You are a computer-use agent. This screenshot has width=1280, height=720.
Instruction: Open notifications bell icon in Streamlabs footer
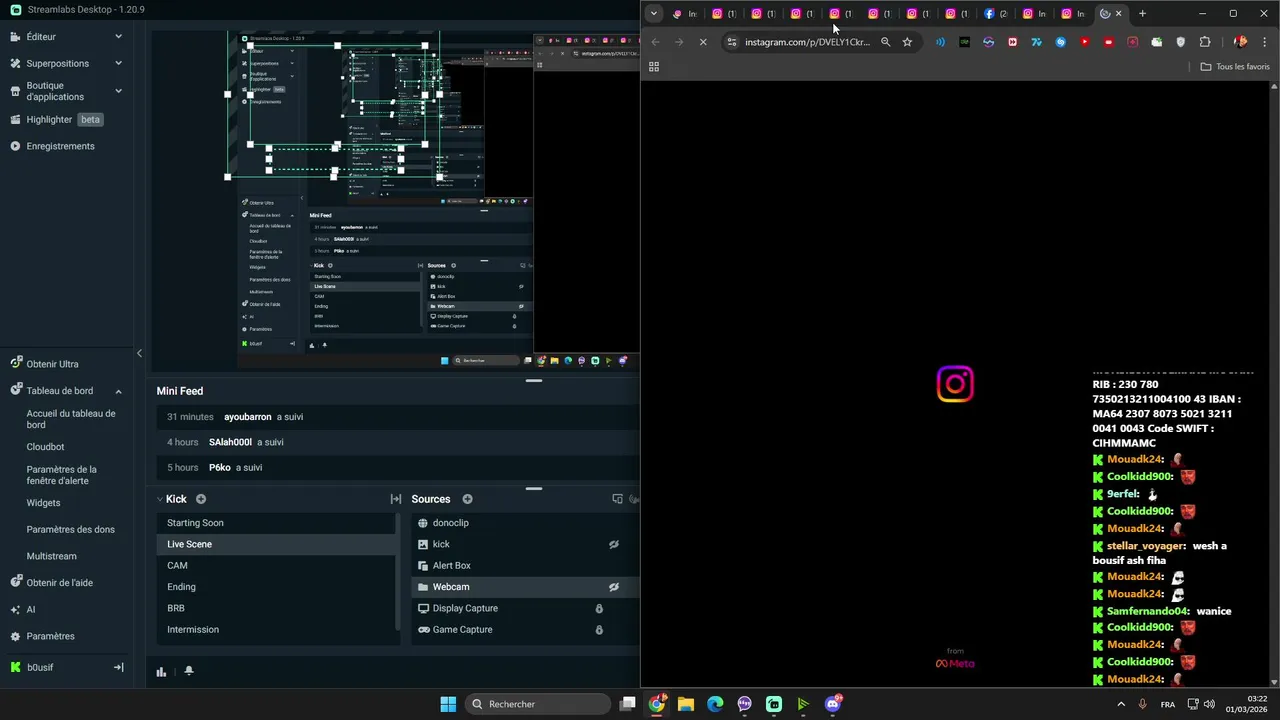pyautogui.click(x=189, y=671)
